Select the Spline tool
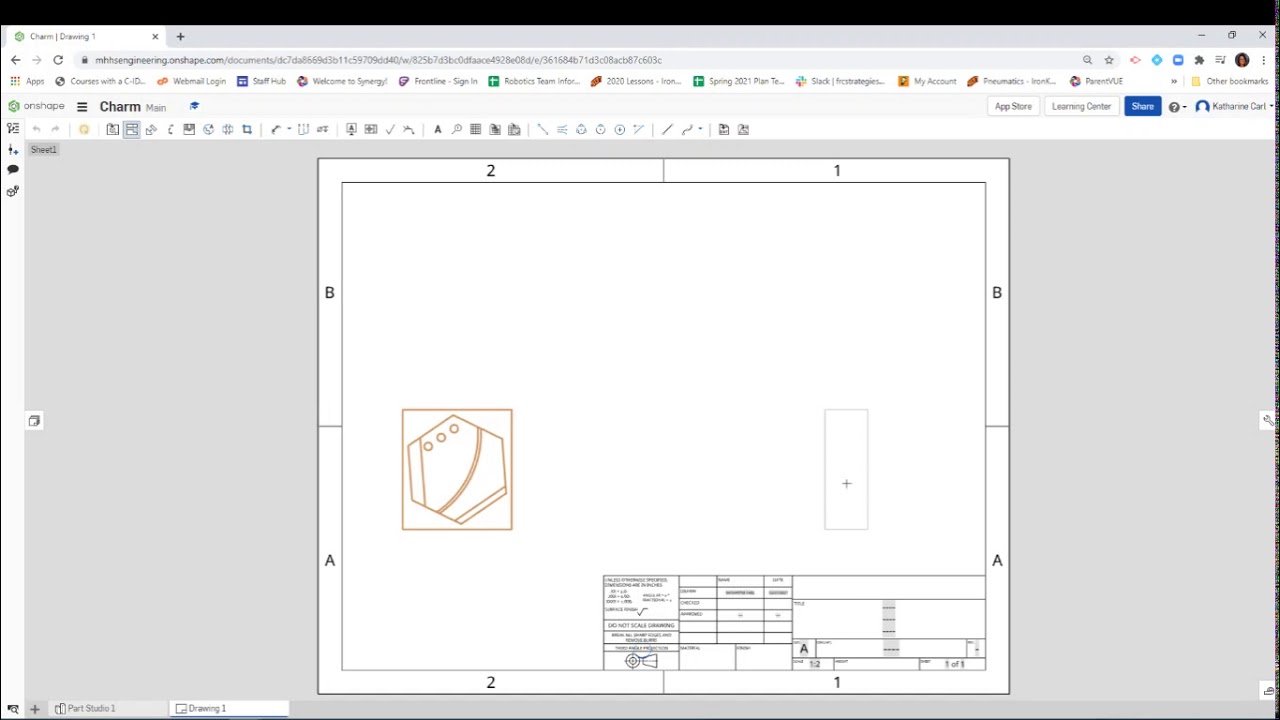The width and height of the screenshot is (1280, 720). pyautogui.click(x=687, y=129)
